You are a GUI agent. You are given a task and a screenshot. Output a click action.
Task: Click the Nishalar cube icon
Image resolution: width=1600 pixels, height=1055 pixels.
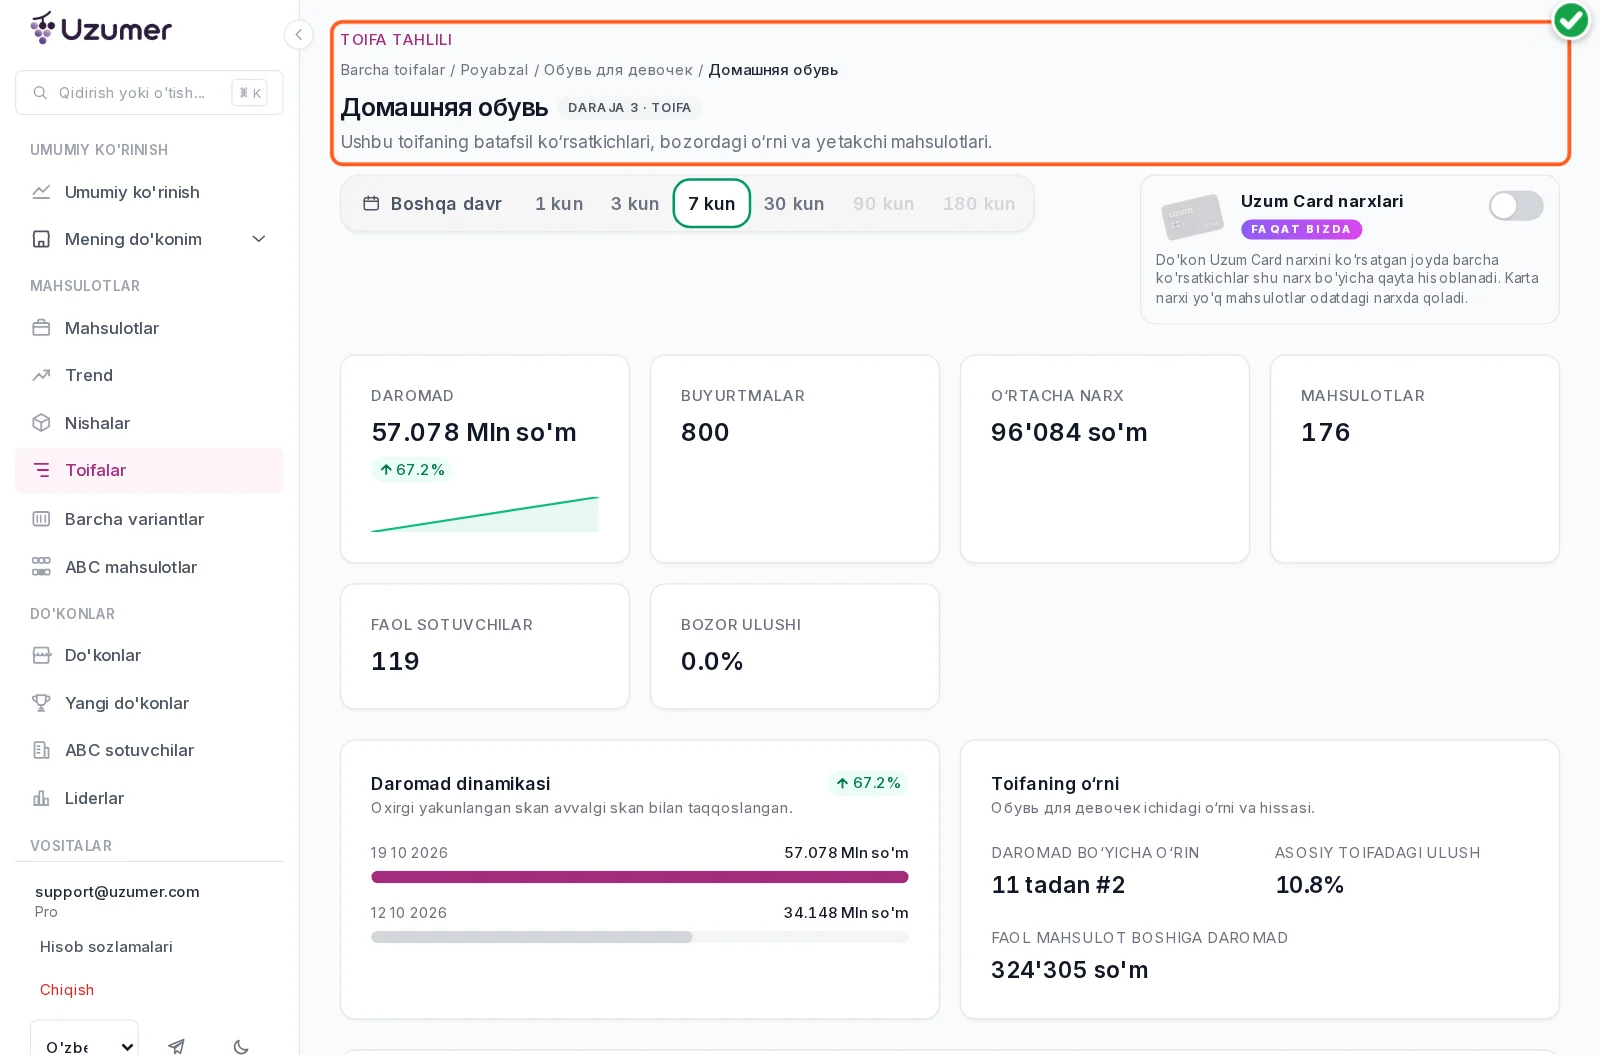click(41, 423)
